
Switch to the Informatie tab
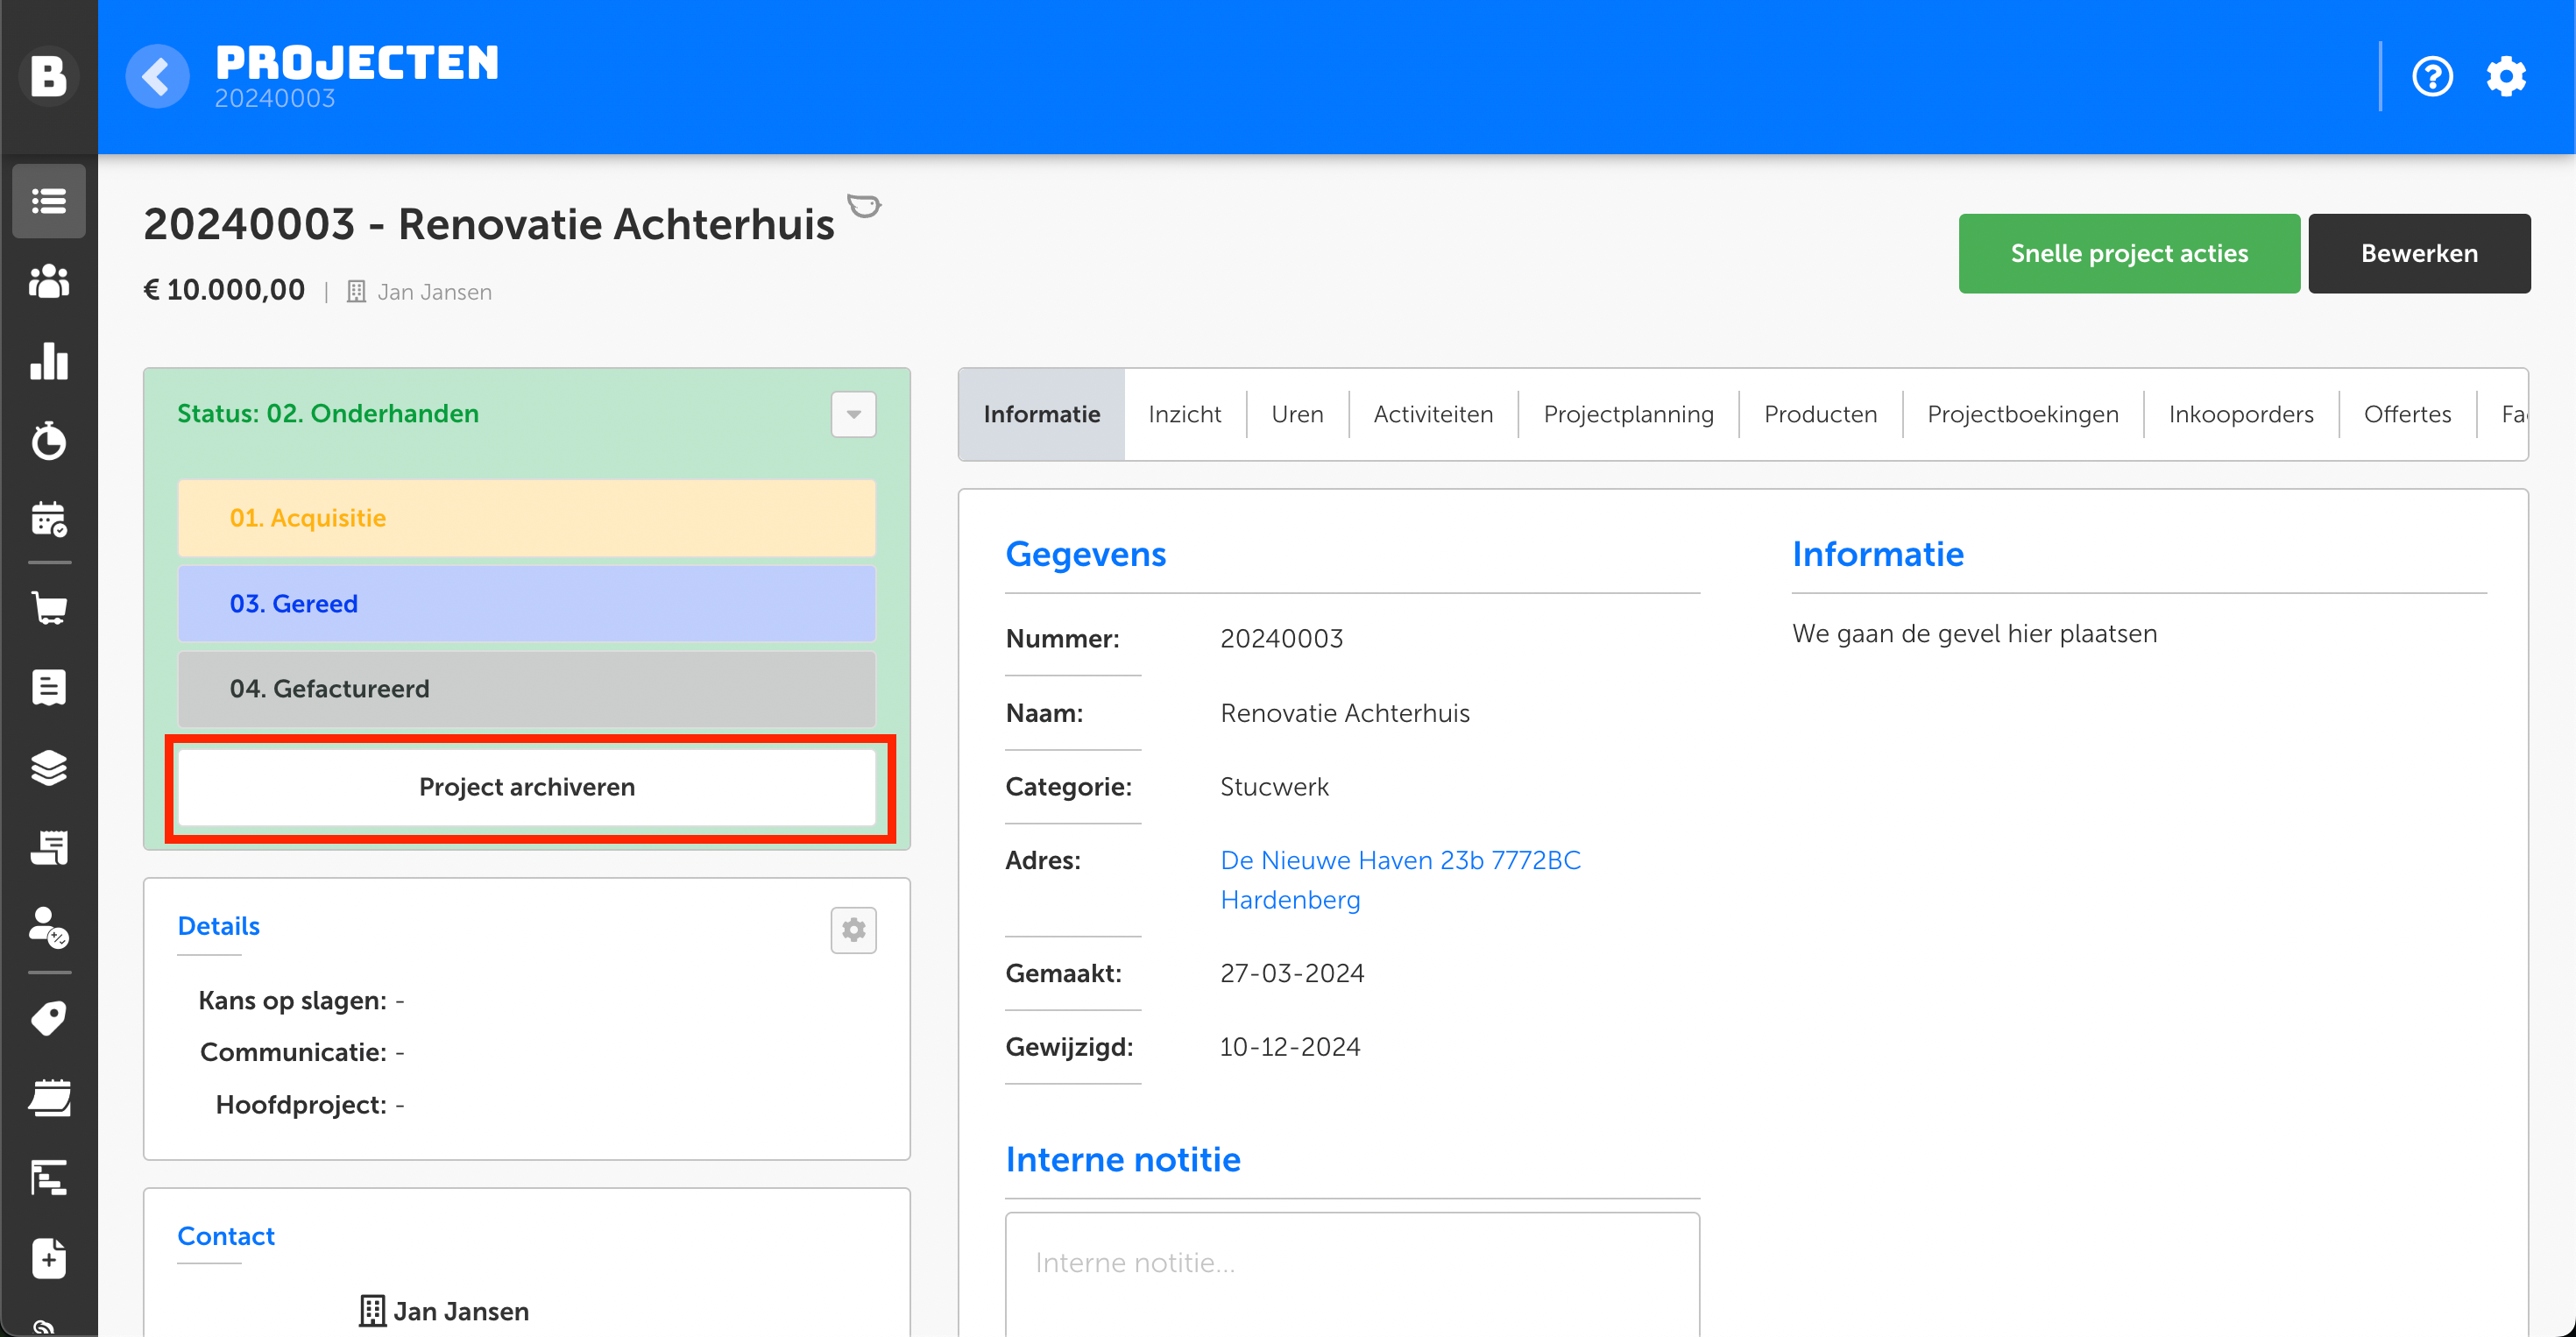tap(1041, 414)
